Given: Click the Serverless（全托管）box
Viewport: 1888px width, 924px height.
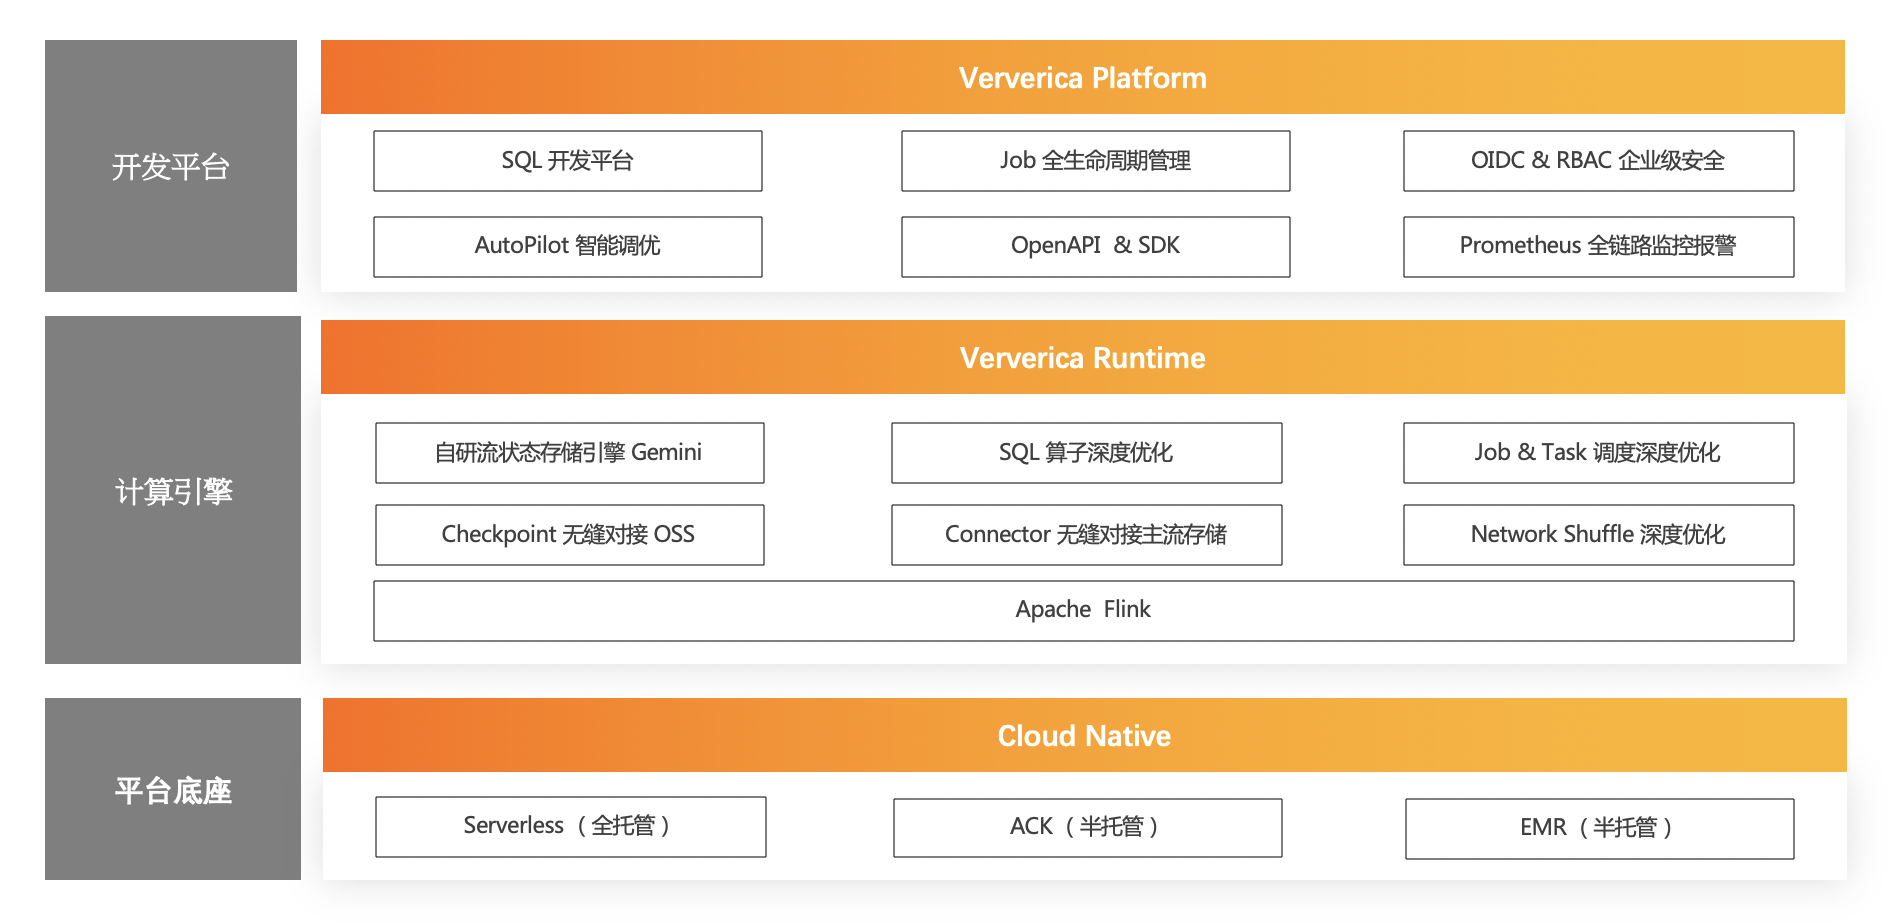Looking at the screenshot, I should coord(571,827).
